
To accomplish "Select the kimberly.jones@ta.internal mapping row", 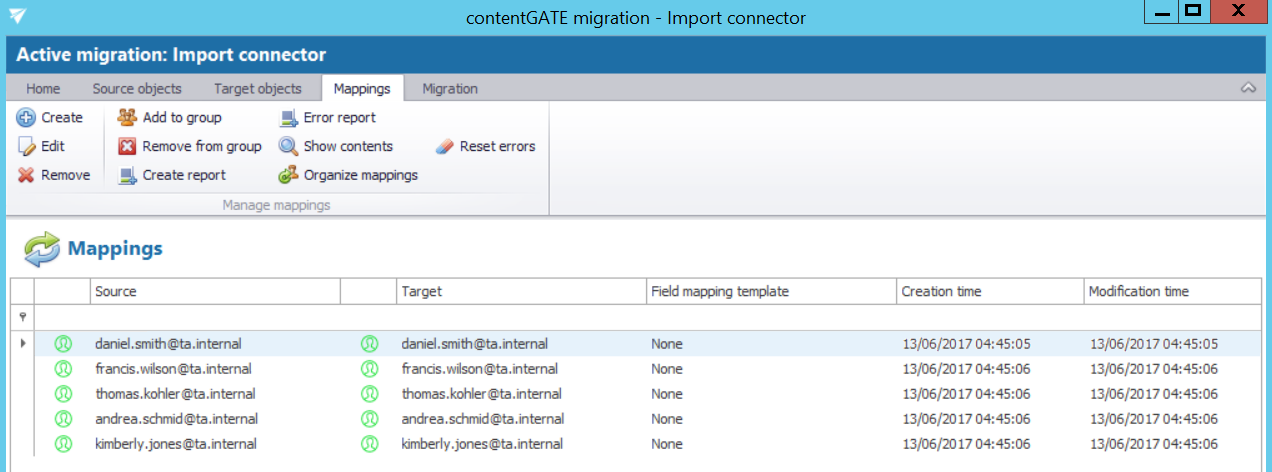I will (x=176, y=444).
